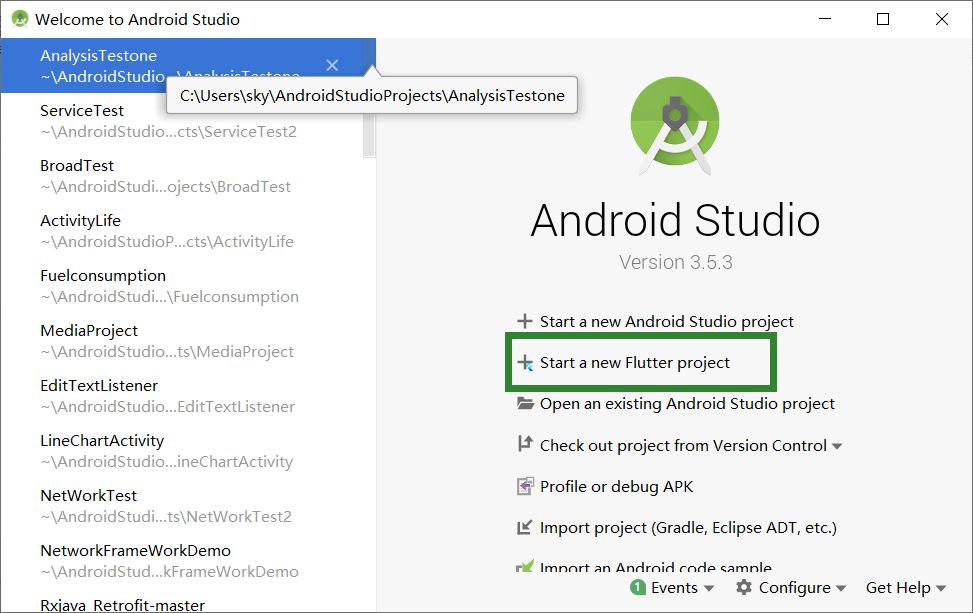Open the Events dropdown arrow
Image resolution: width=973 pixels, height=613 pixels.
[709, 588]
